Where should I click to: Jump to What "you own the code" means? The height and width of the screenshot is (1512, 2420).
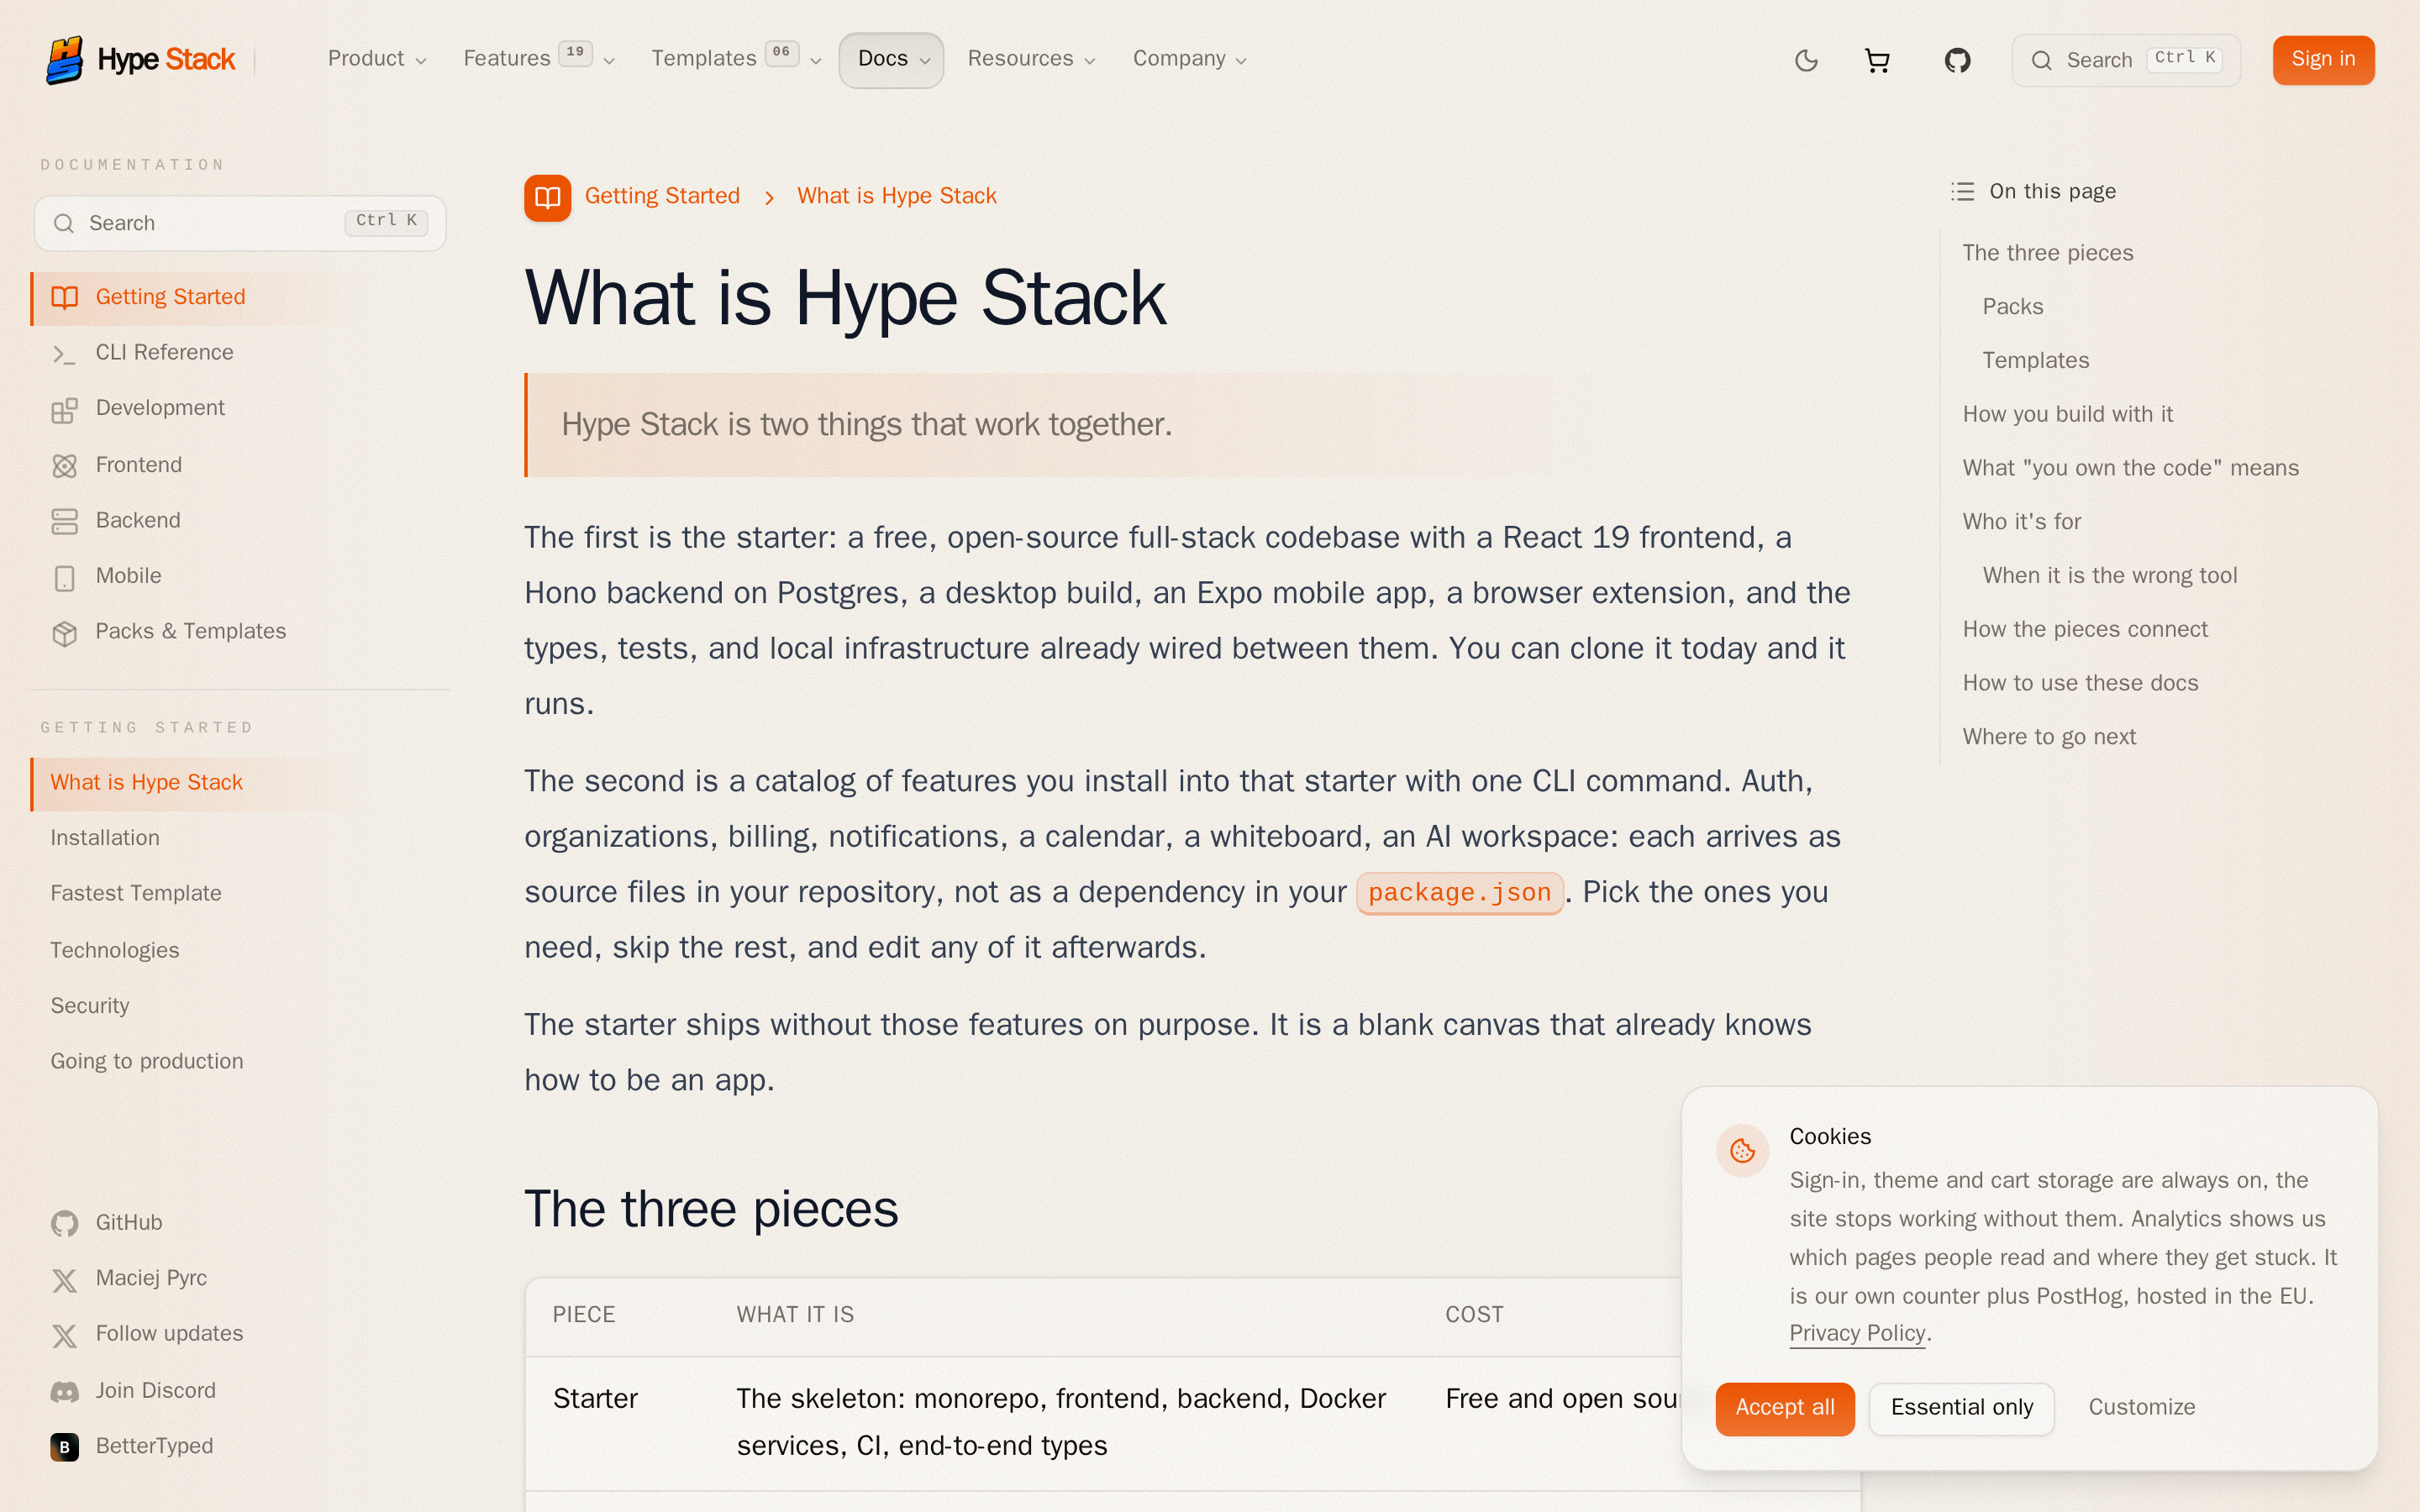[x=2130, y=468]
